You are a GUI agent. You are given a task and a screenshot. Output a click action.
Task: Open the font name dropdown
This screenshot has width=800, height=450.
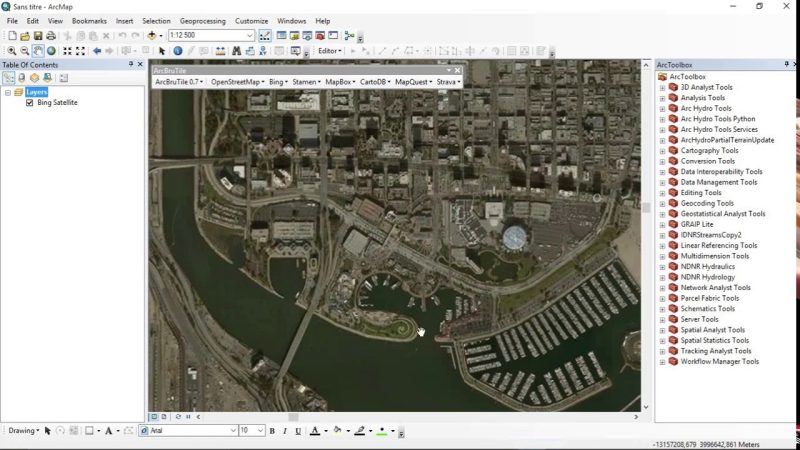pyautogui.click(x=234, y=431)
